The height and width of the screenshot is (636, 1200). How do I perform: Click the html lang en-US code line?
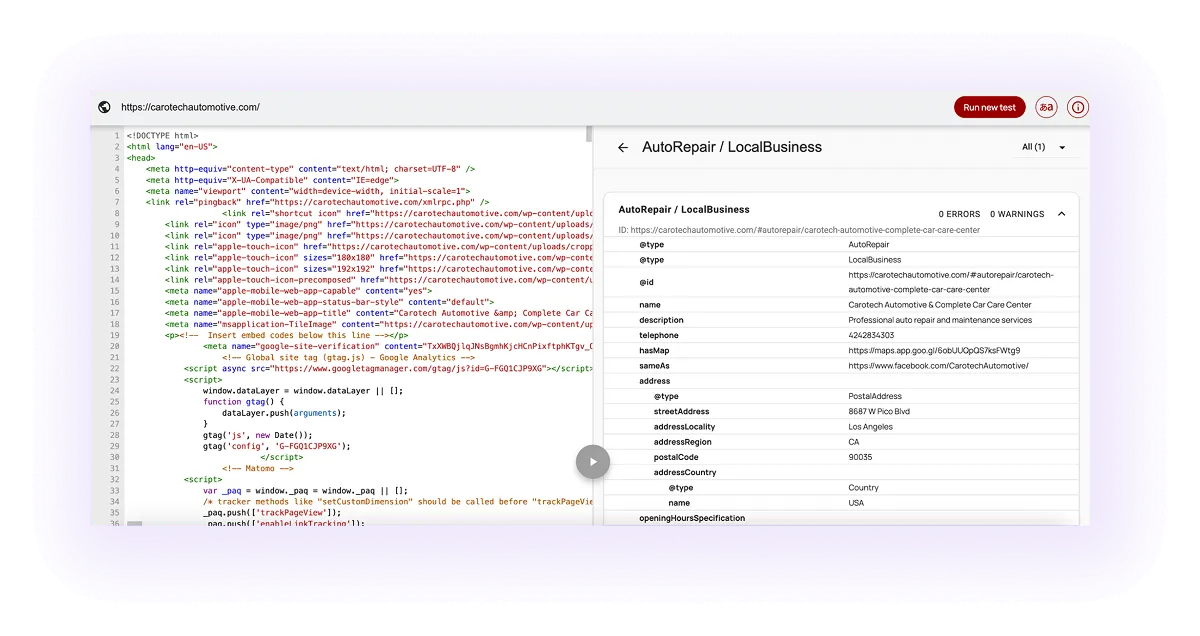click(x=172, y=146)
